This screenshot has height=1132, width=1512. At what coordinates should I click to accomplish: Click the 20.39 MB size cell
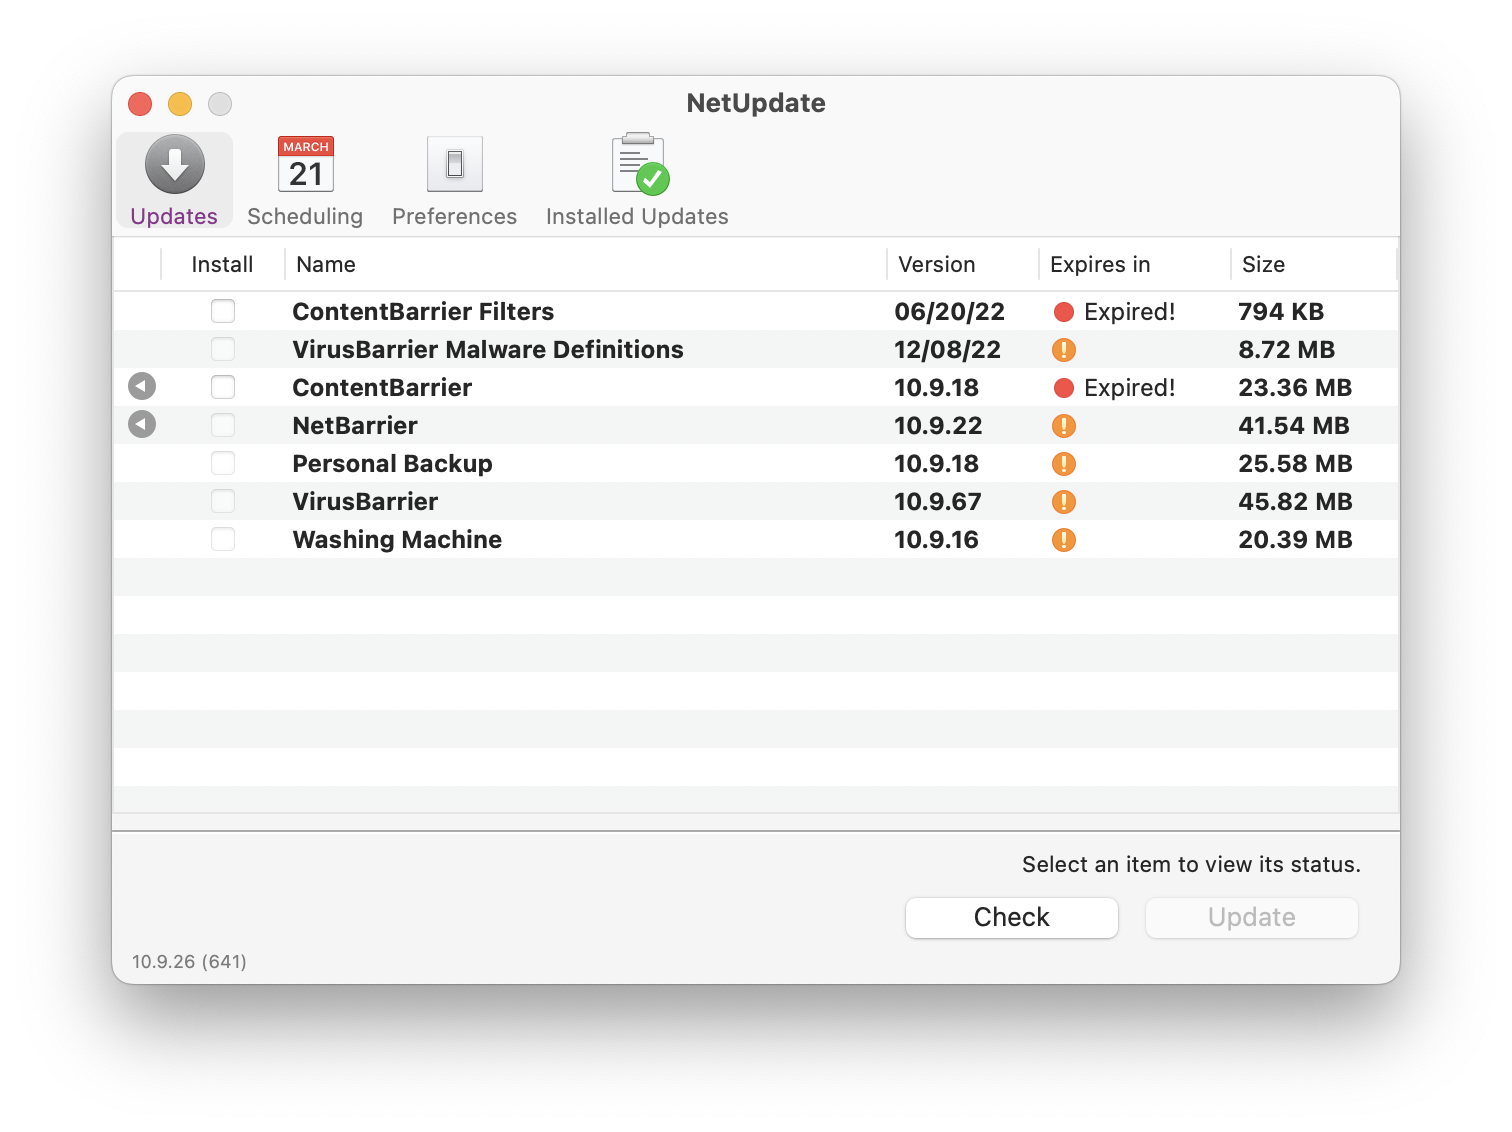click(1295, 540)
